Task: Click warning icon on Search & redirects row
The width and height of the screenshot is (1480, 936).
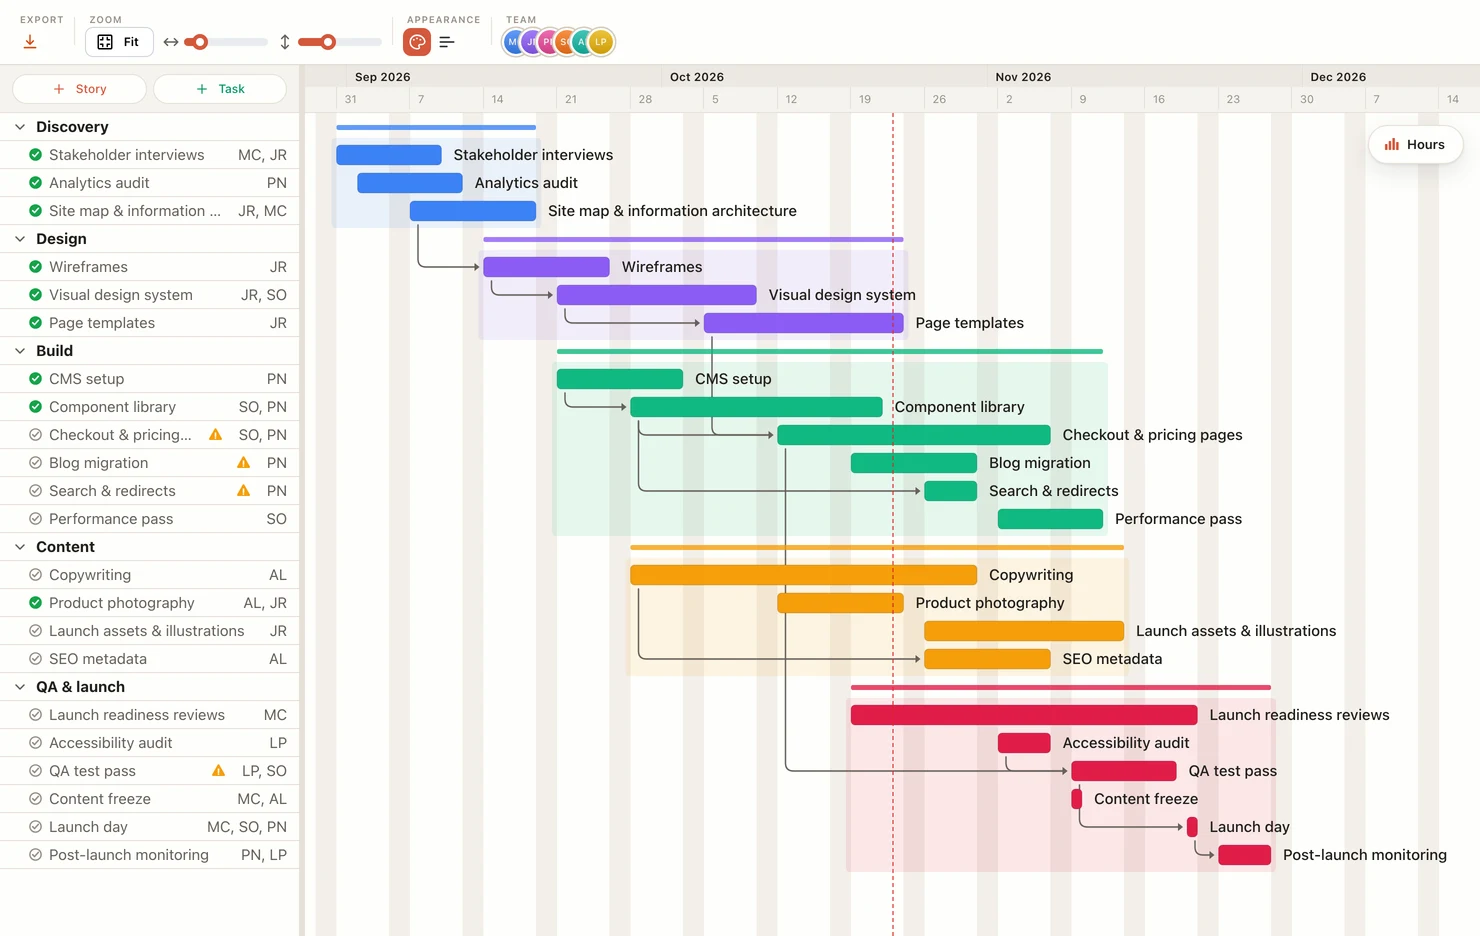Action: 243,491
